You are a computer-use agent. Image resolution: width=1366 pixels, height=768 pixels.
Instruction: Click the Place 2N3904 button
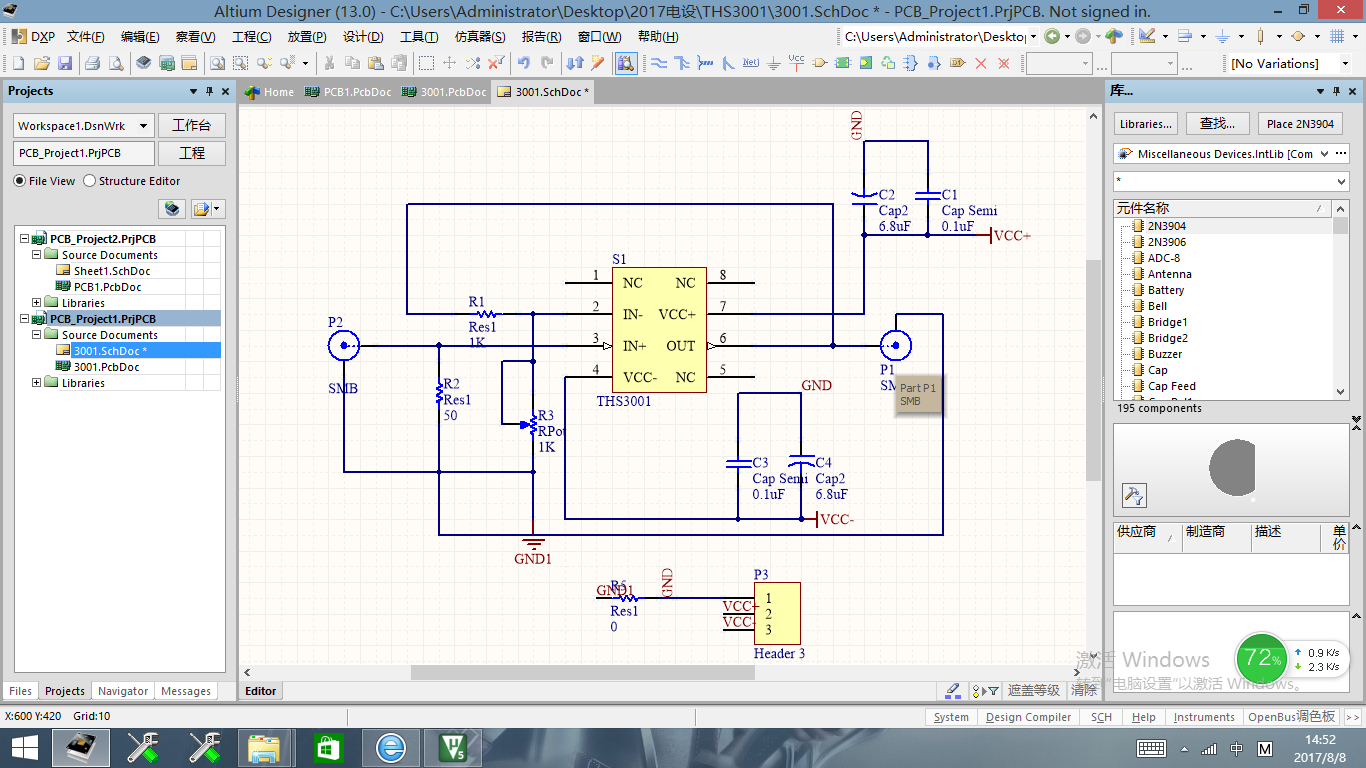coord(1300,124)
